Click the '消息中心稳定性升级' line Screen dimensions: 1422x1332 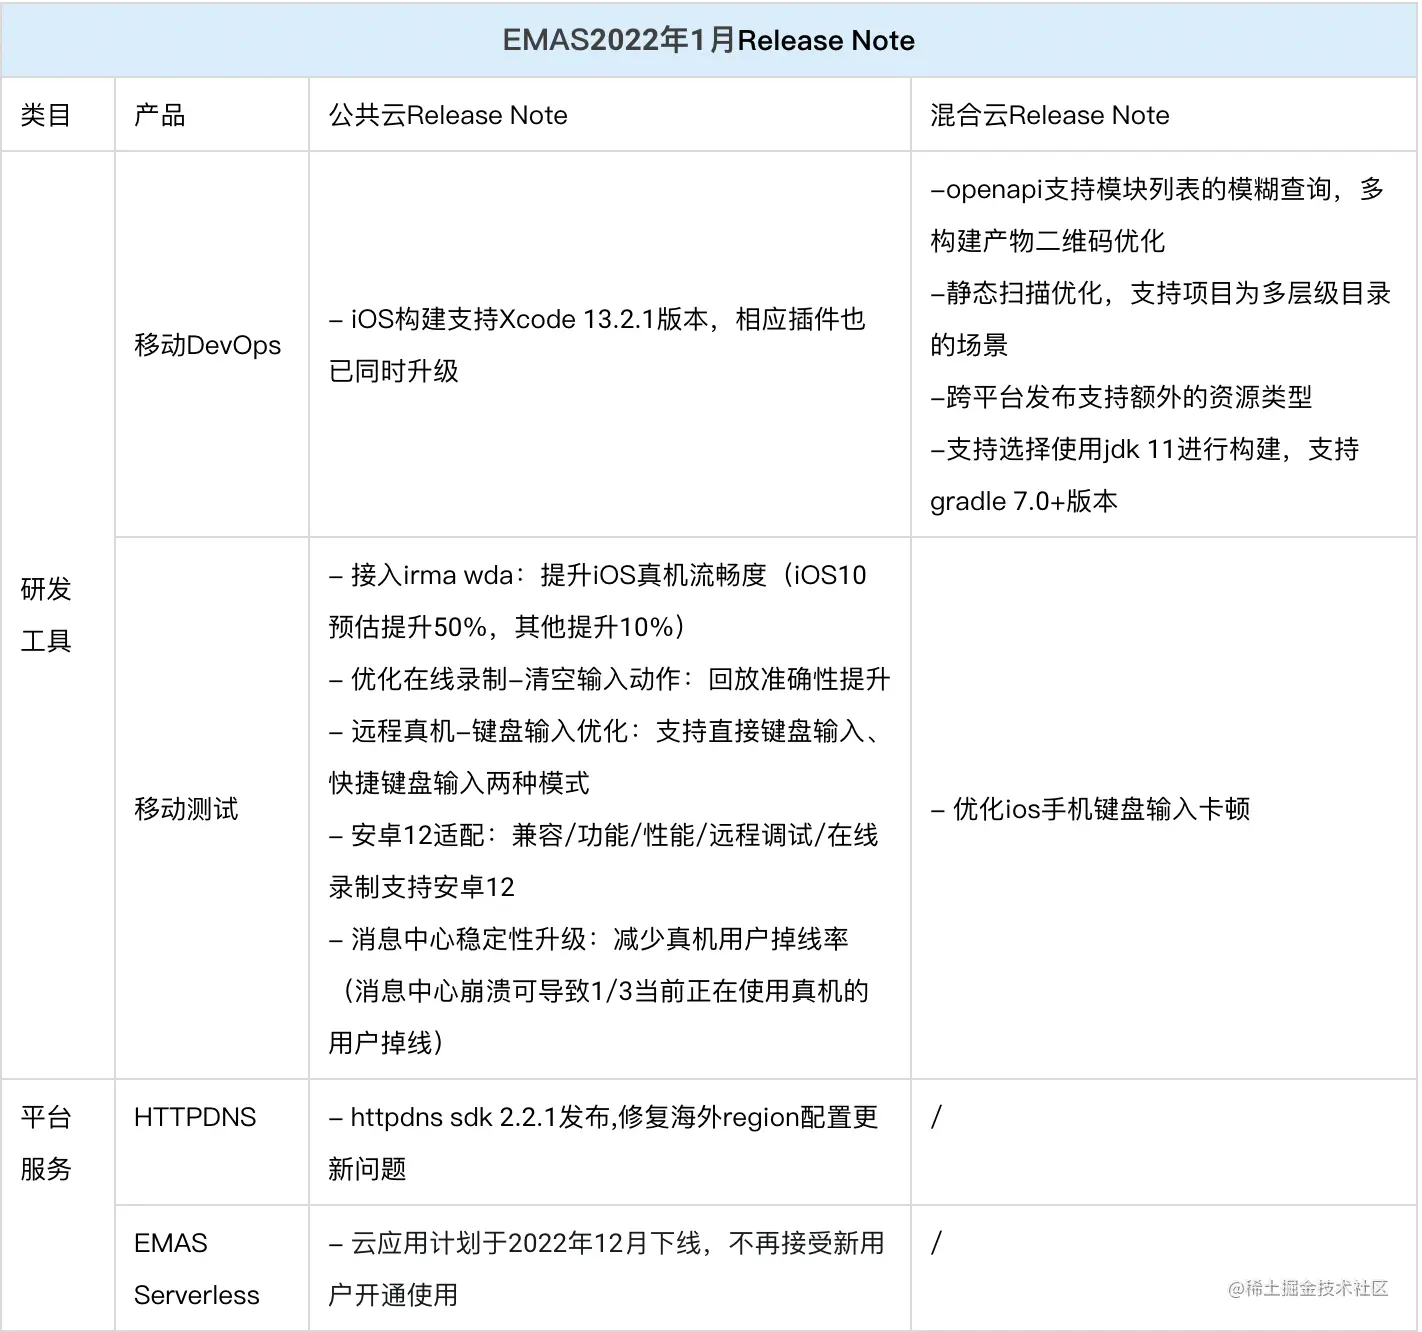pyautogui.click(x=599, y=991)
